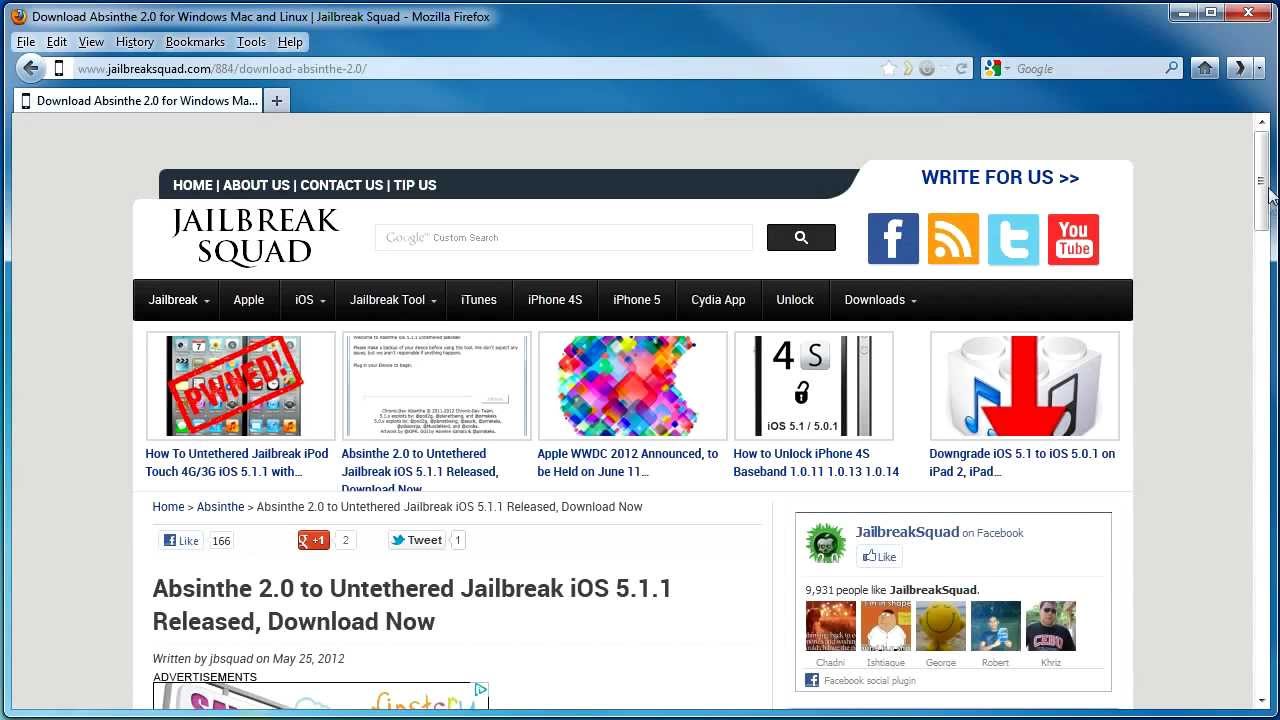Screen dimensions: 1280x720
Task: Click the Tweet button
Action: click(x=416, y=540)
